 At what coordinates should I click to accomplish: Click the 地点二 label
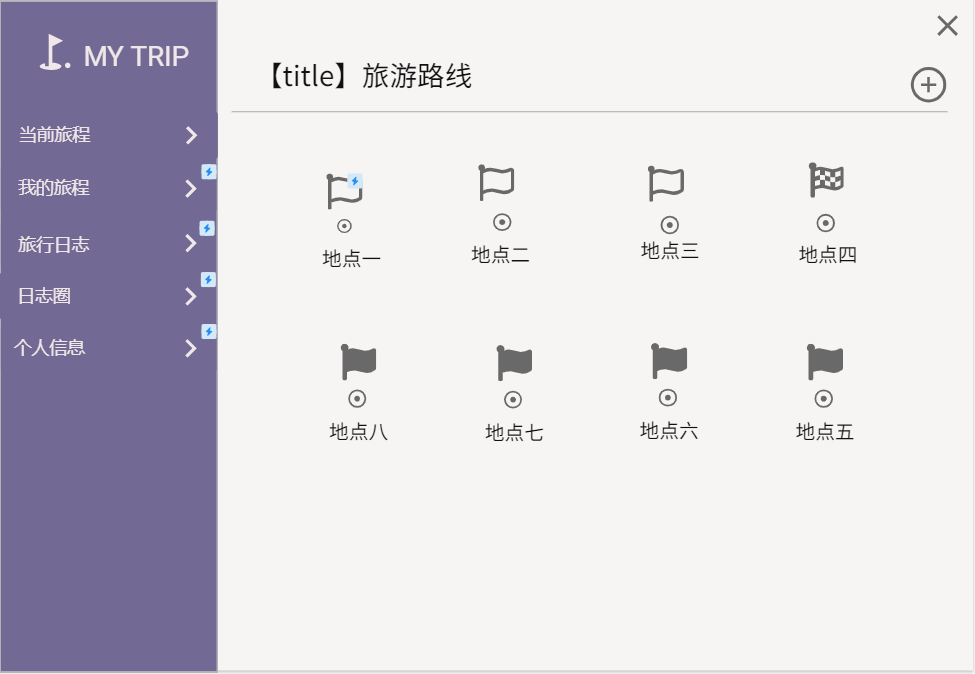(501, 254)
